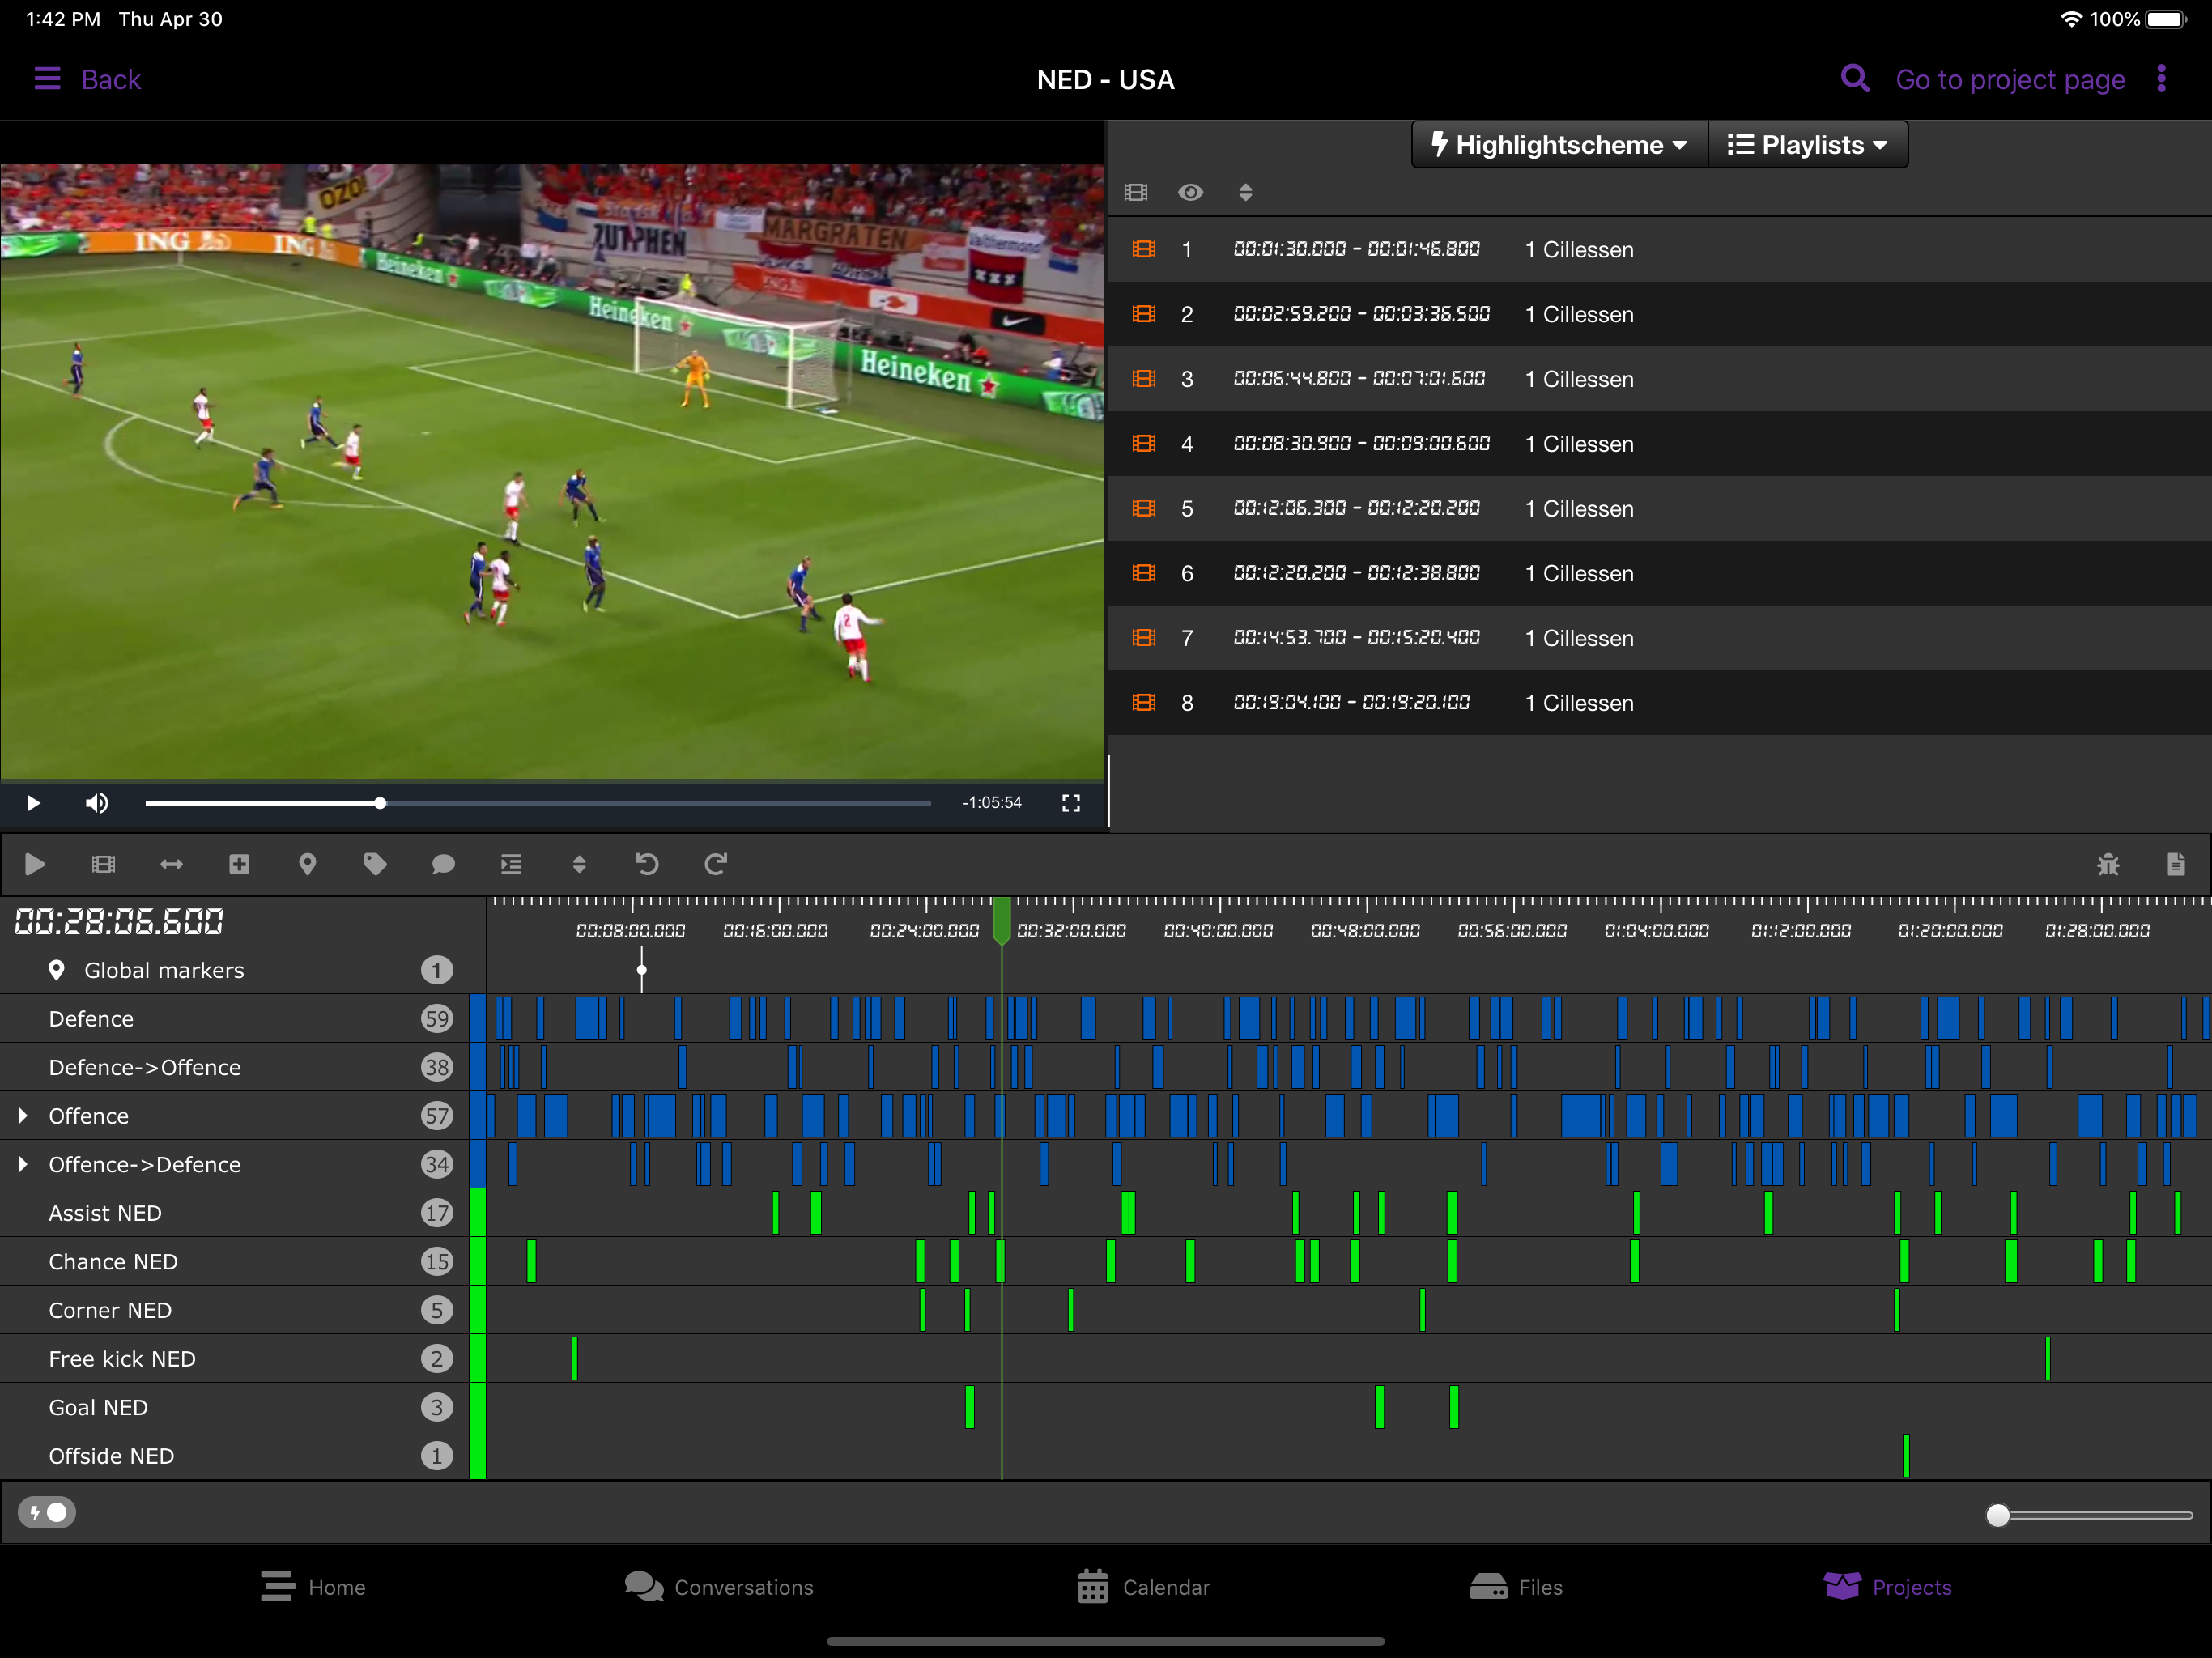This screenshot has height=1658, width=2212.
Task: Redo the last timeline action
Action: (715, 864)
